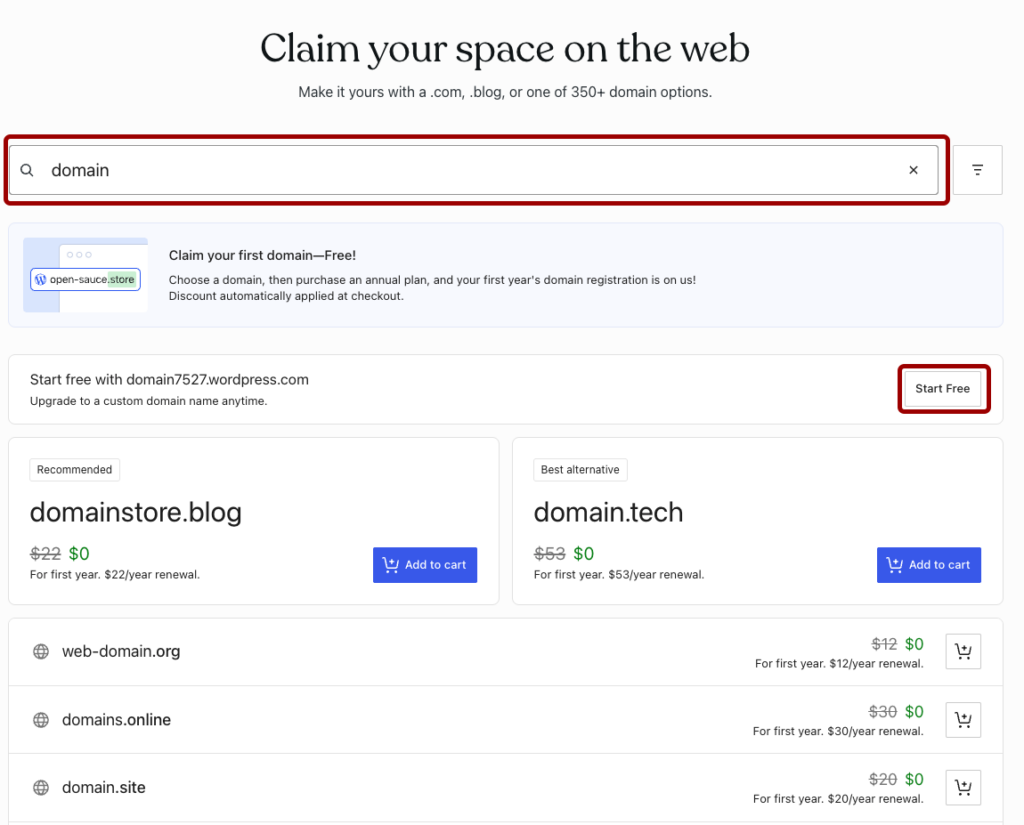Image resolution: width=1024 pixels, height=825 pixels.
Task: Select the domain.tech domain name
Action: [608, 513]
